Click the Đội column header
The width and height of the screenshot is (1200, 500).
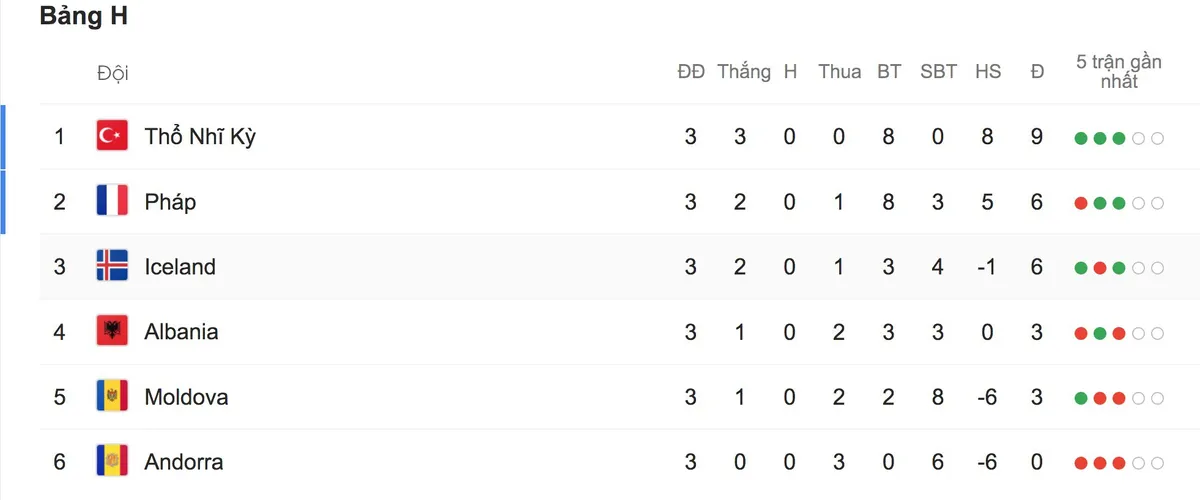tap(113, 73)
